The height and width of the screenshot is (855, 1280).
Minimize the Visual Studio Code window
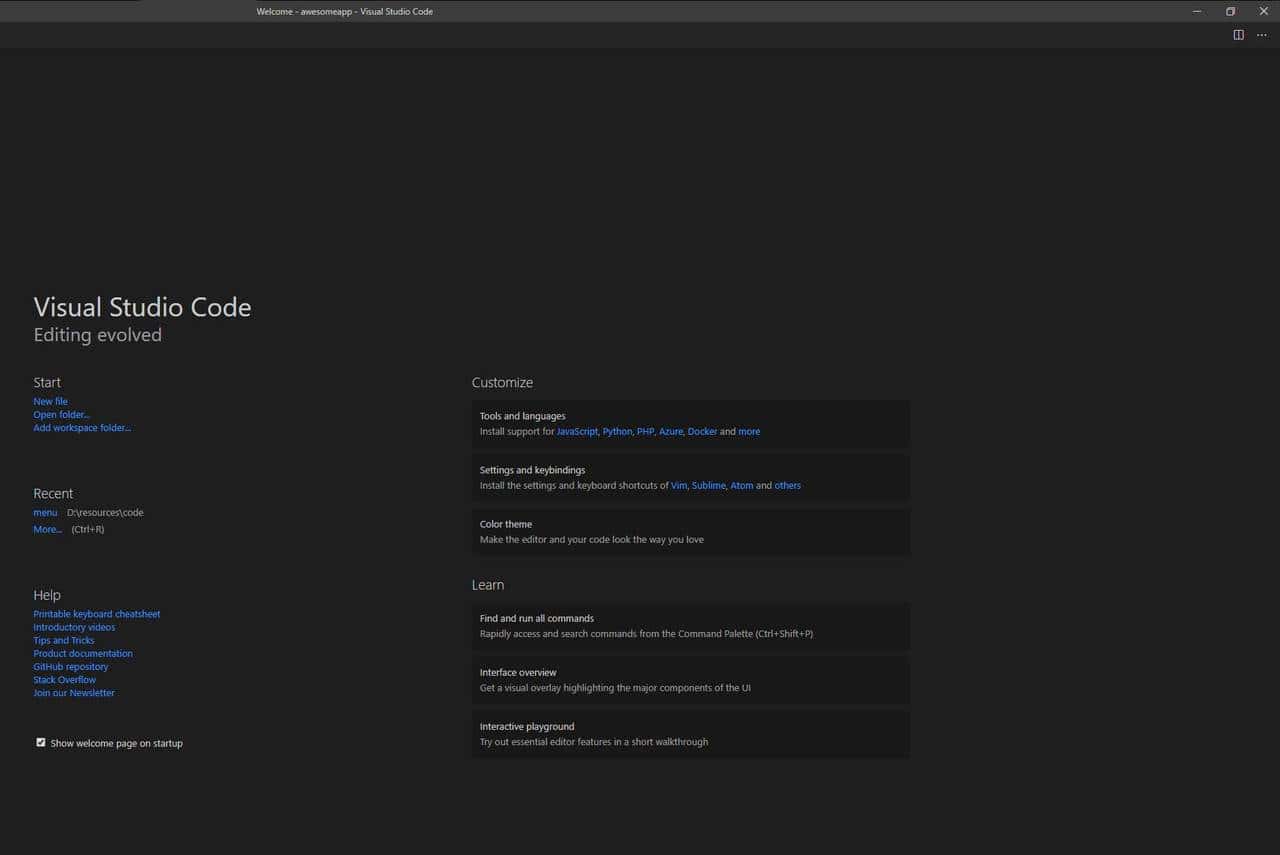pos(1197,11)
